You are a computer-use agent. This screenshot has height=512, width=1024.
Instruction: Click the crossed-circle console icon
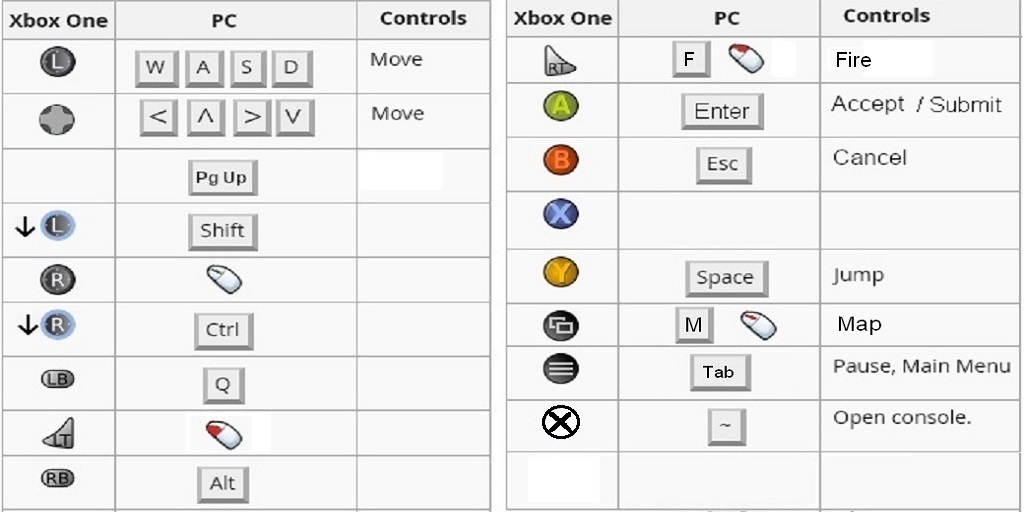point(561,423)
